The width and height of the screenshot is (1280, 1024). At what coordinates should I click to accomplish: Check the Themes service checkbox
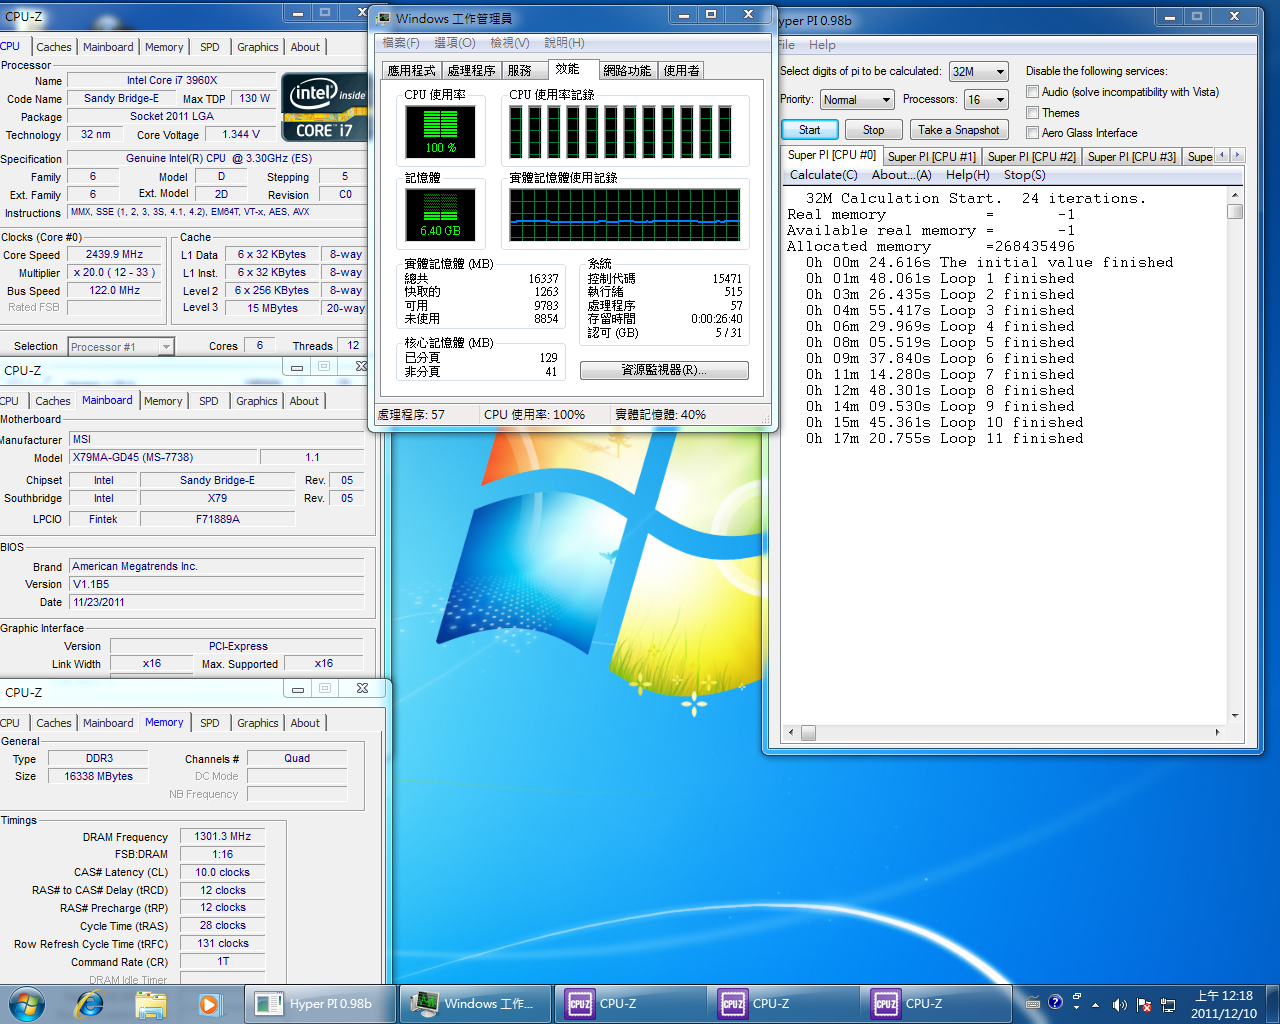pyautogui.click(x=1032, y=113)
